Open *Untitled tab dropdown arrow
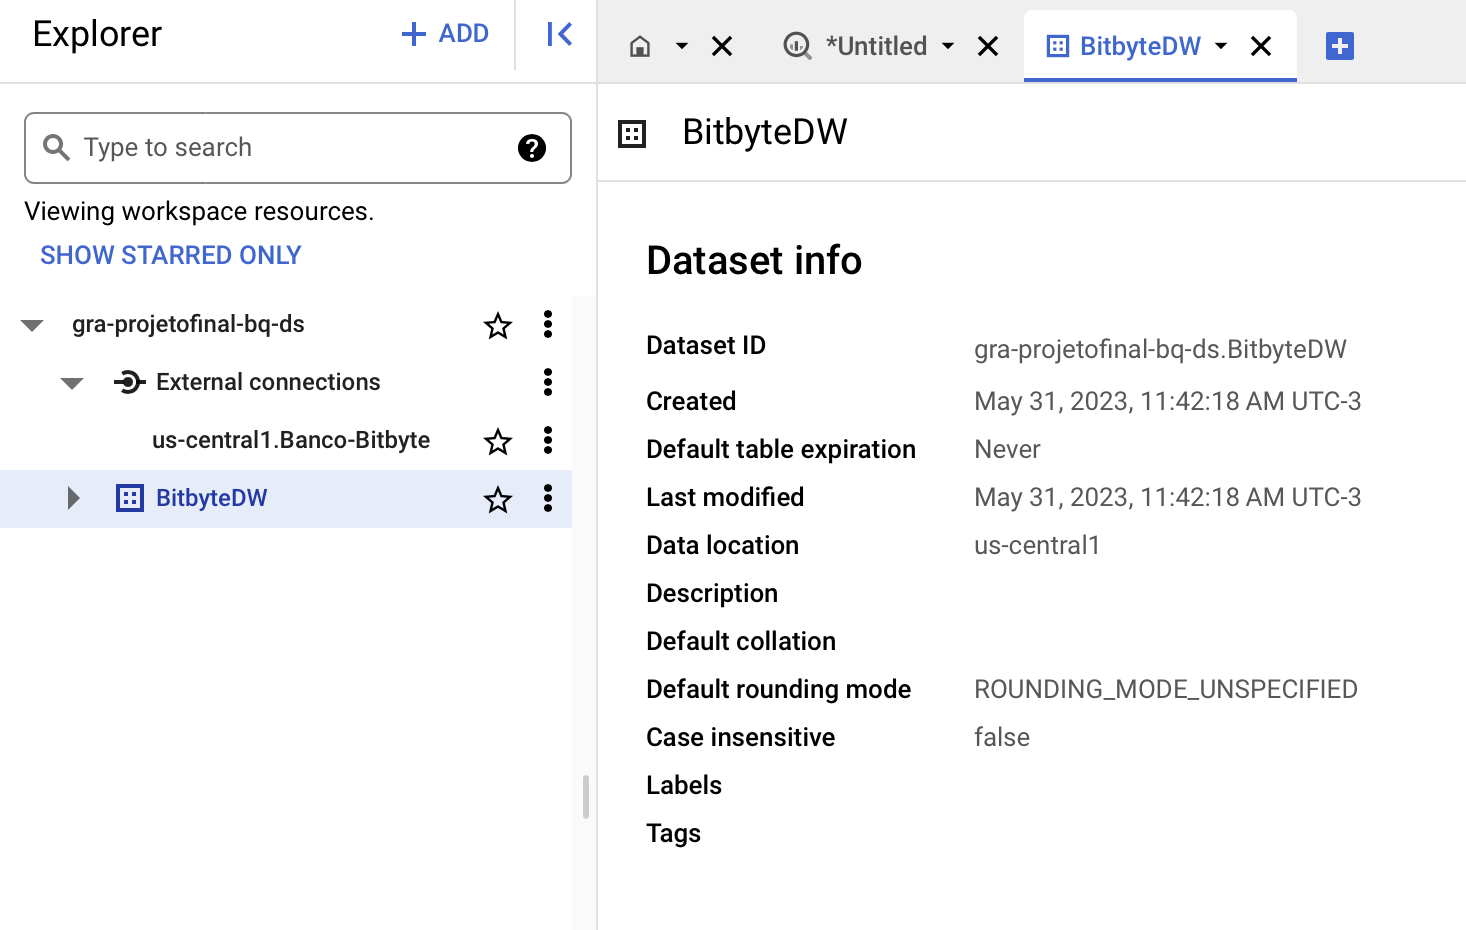The image size is (1466, 930). pos(948,46)
